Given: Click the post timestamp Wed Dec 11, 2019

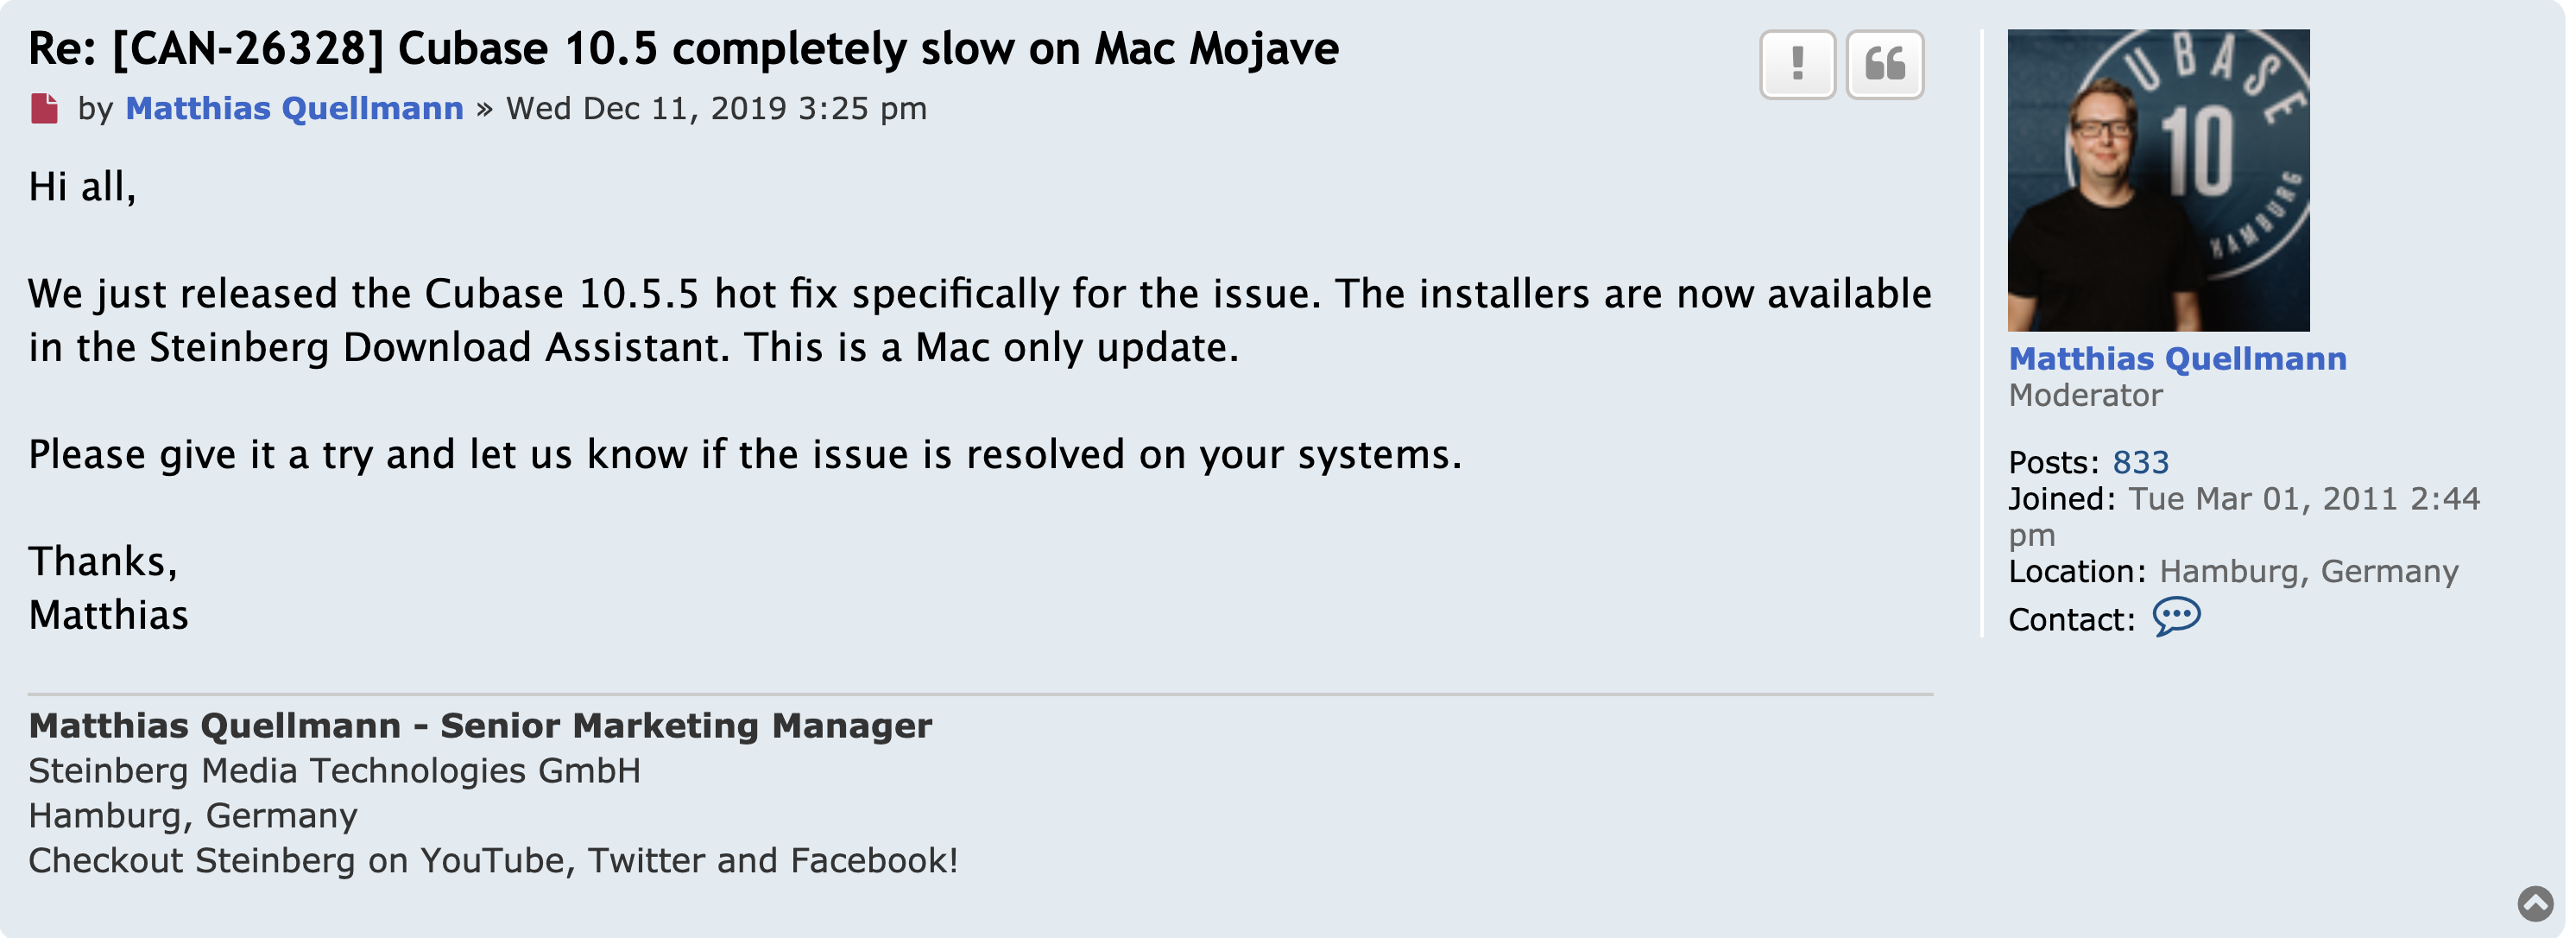Looking at the screenshot, I should point(716,108).
